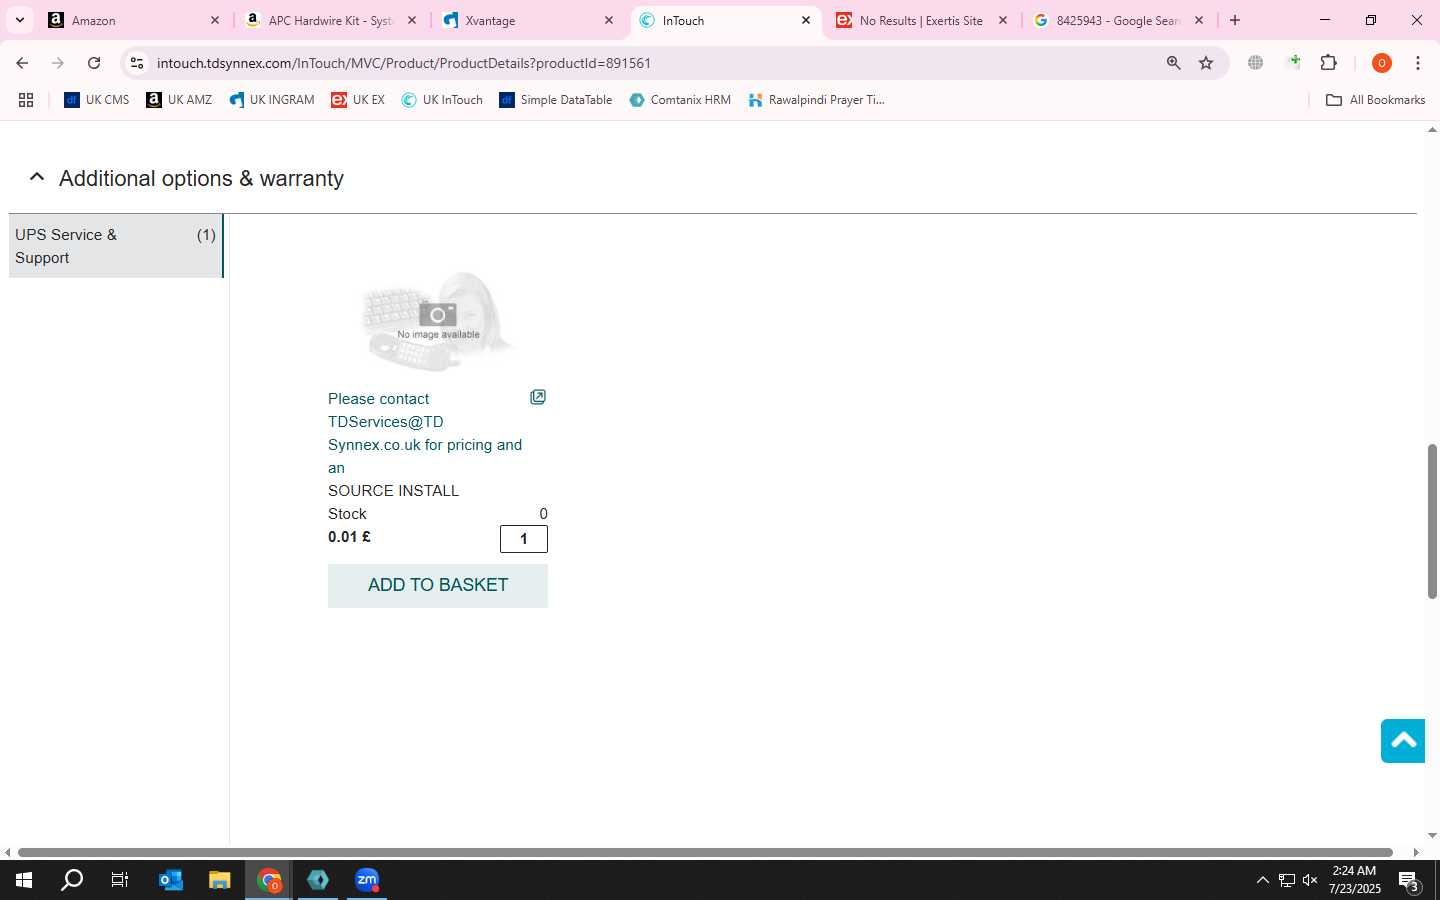This screenshot has height=900, width=1440.
Task: Click the green plus extension icon
Action: pyautogui.click(x=1294, y=63)
